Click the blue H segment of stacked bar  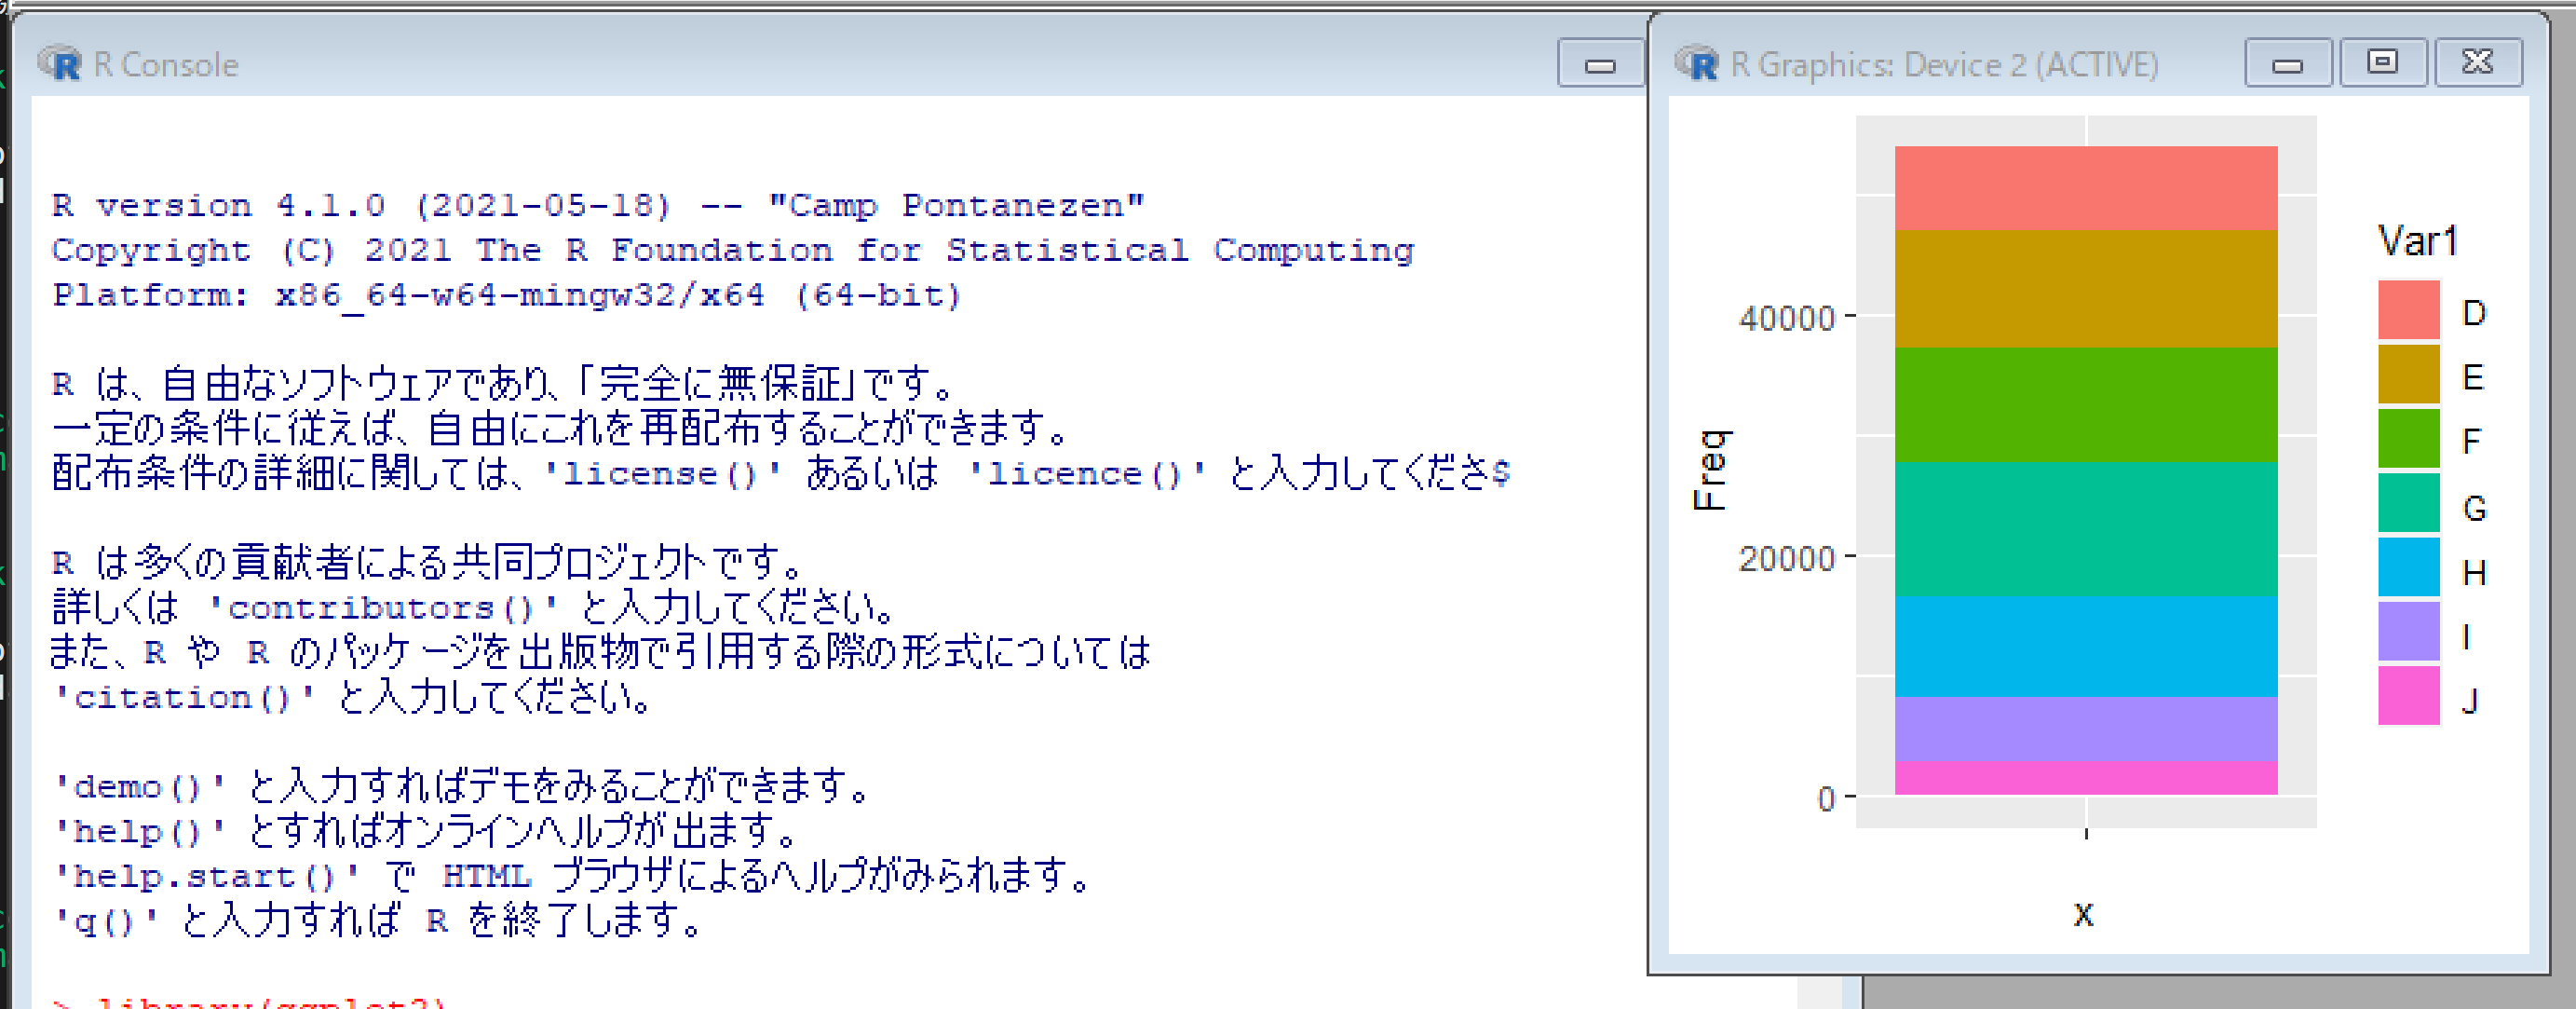click(x=2086, y=647)
